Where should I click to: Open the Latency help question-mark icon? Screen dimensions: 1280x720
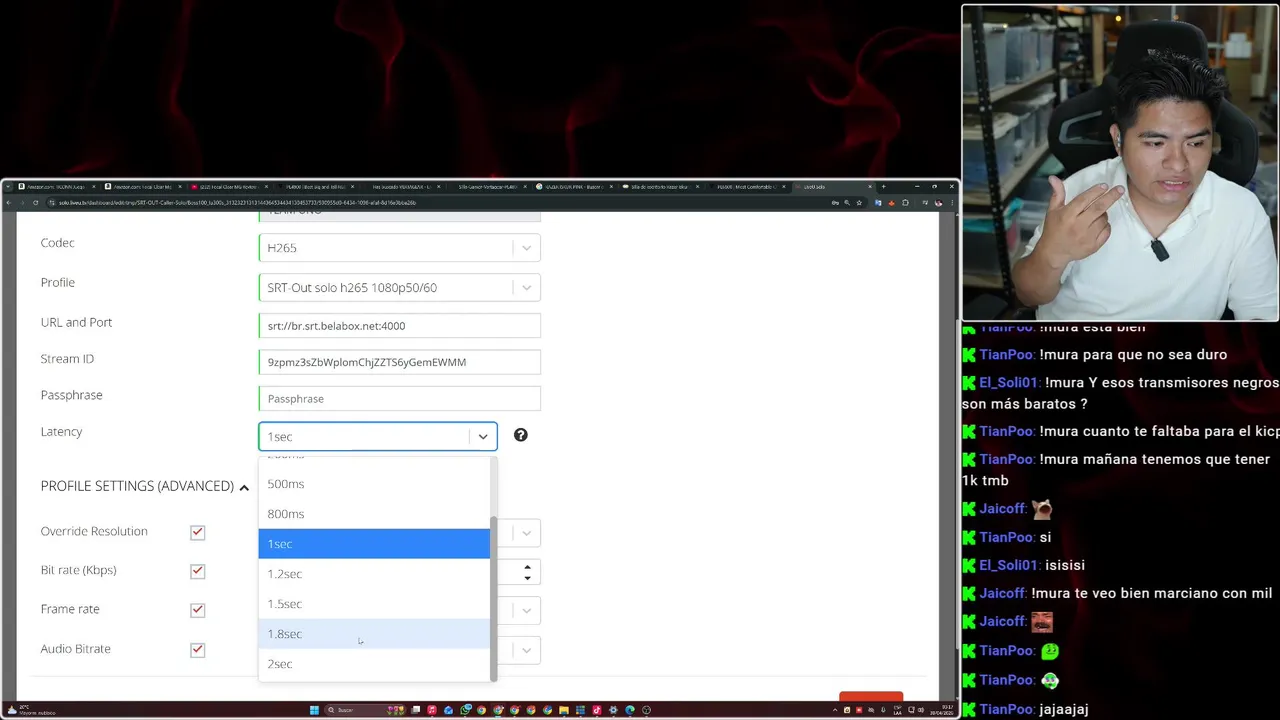point(520,435)
